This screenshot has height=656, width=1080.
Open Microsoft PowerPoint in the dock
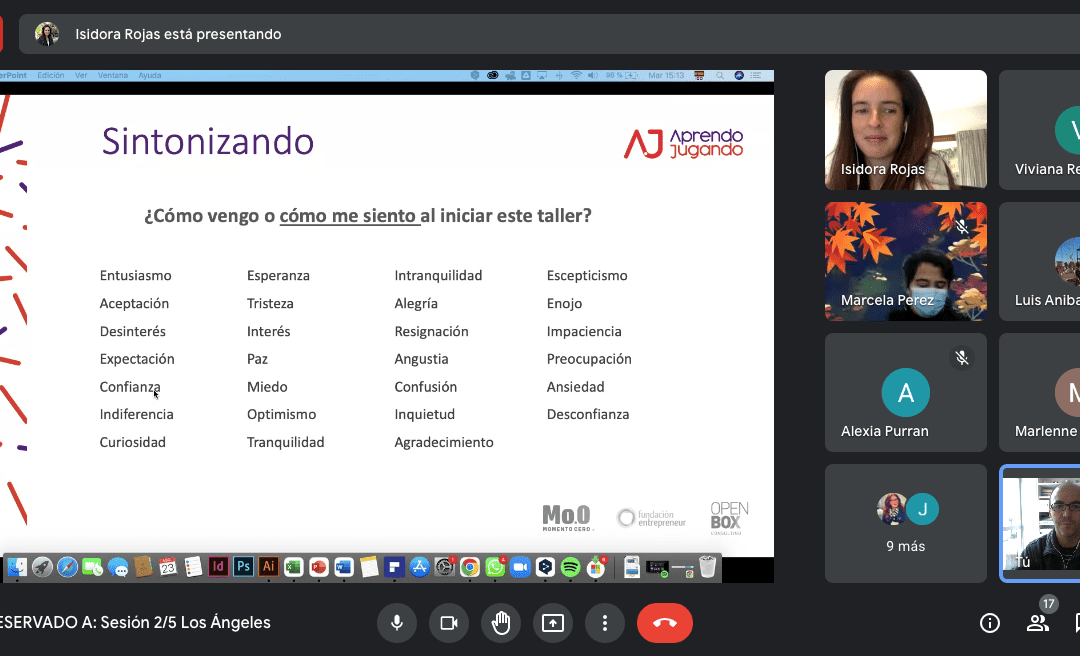coord(318,567)
